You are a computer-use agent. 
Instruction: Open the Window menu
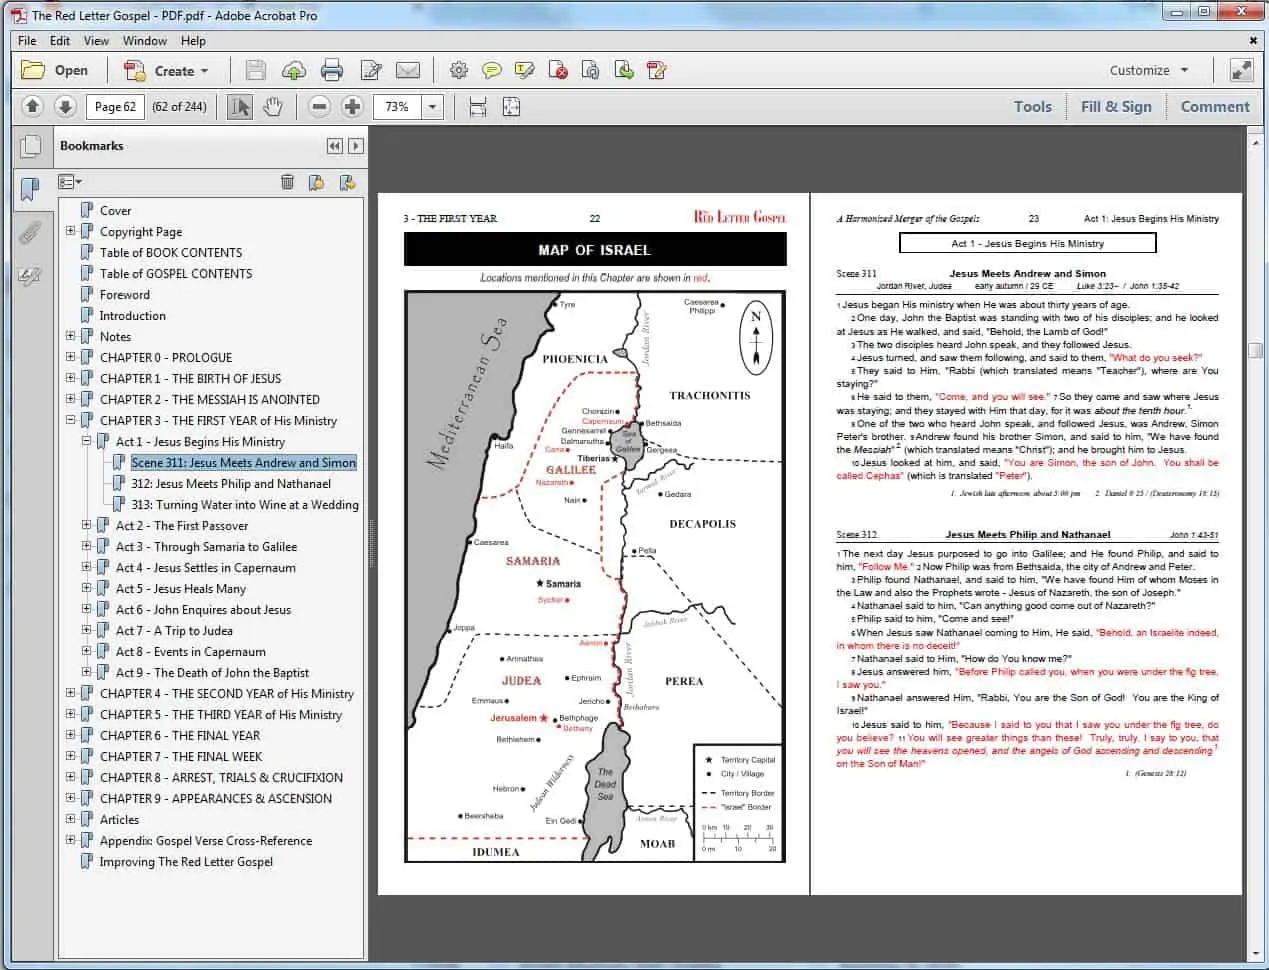pyautogui.click(x=145, y=41)
